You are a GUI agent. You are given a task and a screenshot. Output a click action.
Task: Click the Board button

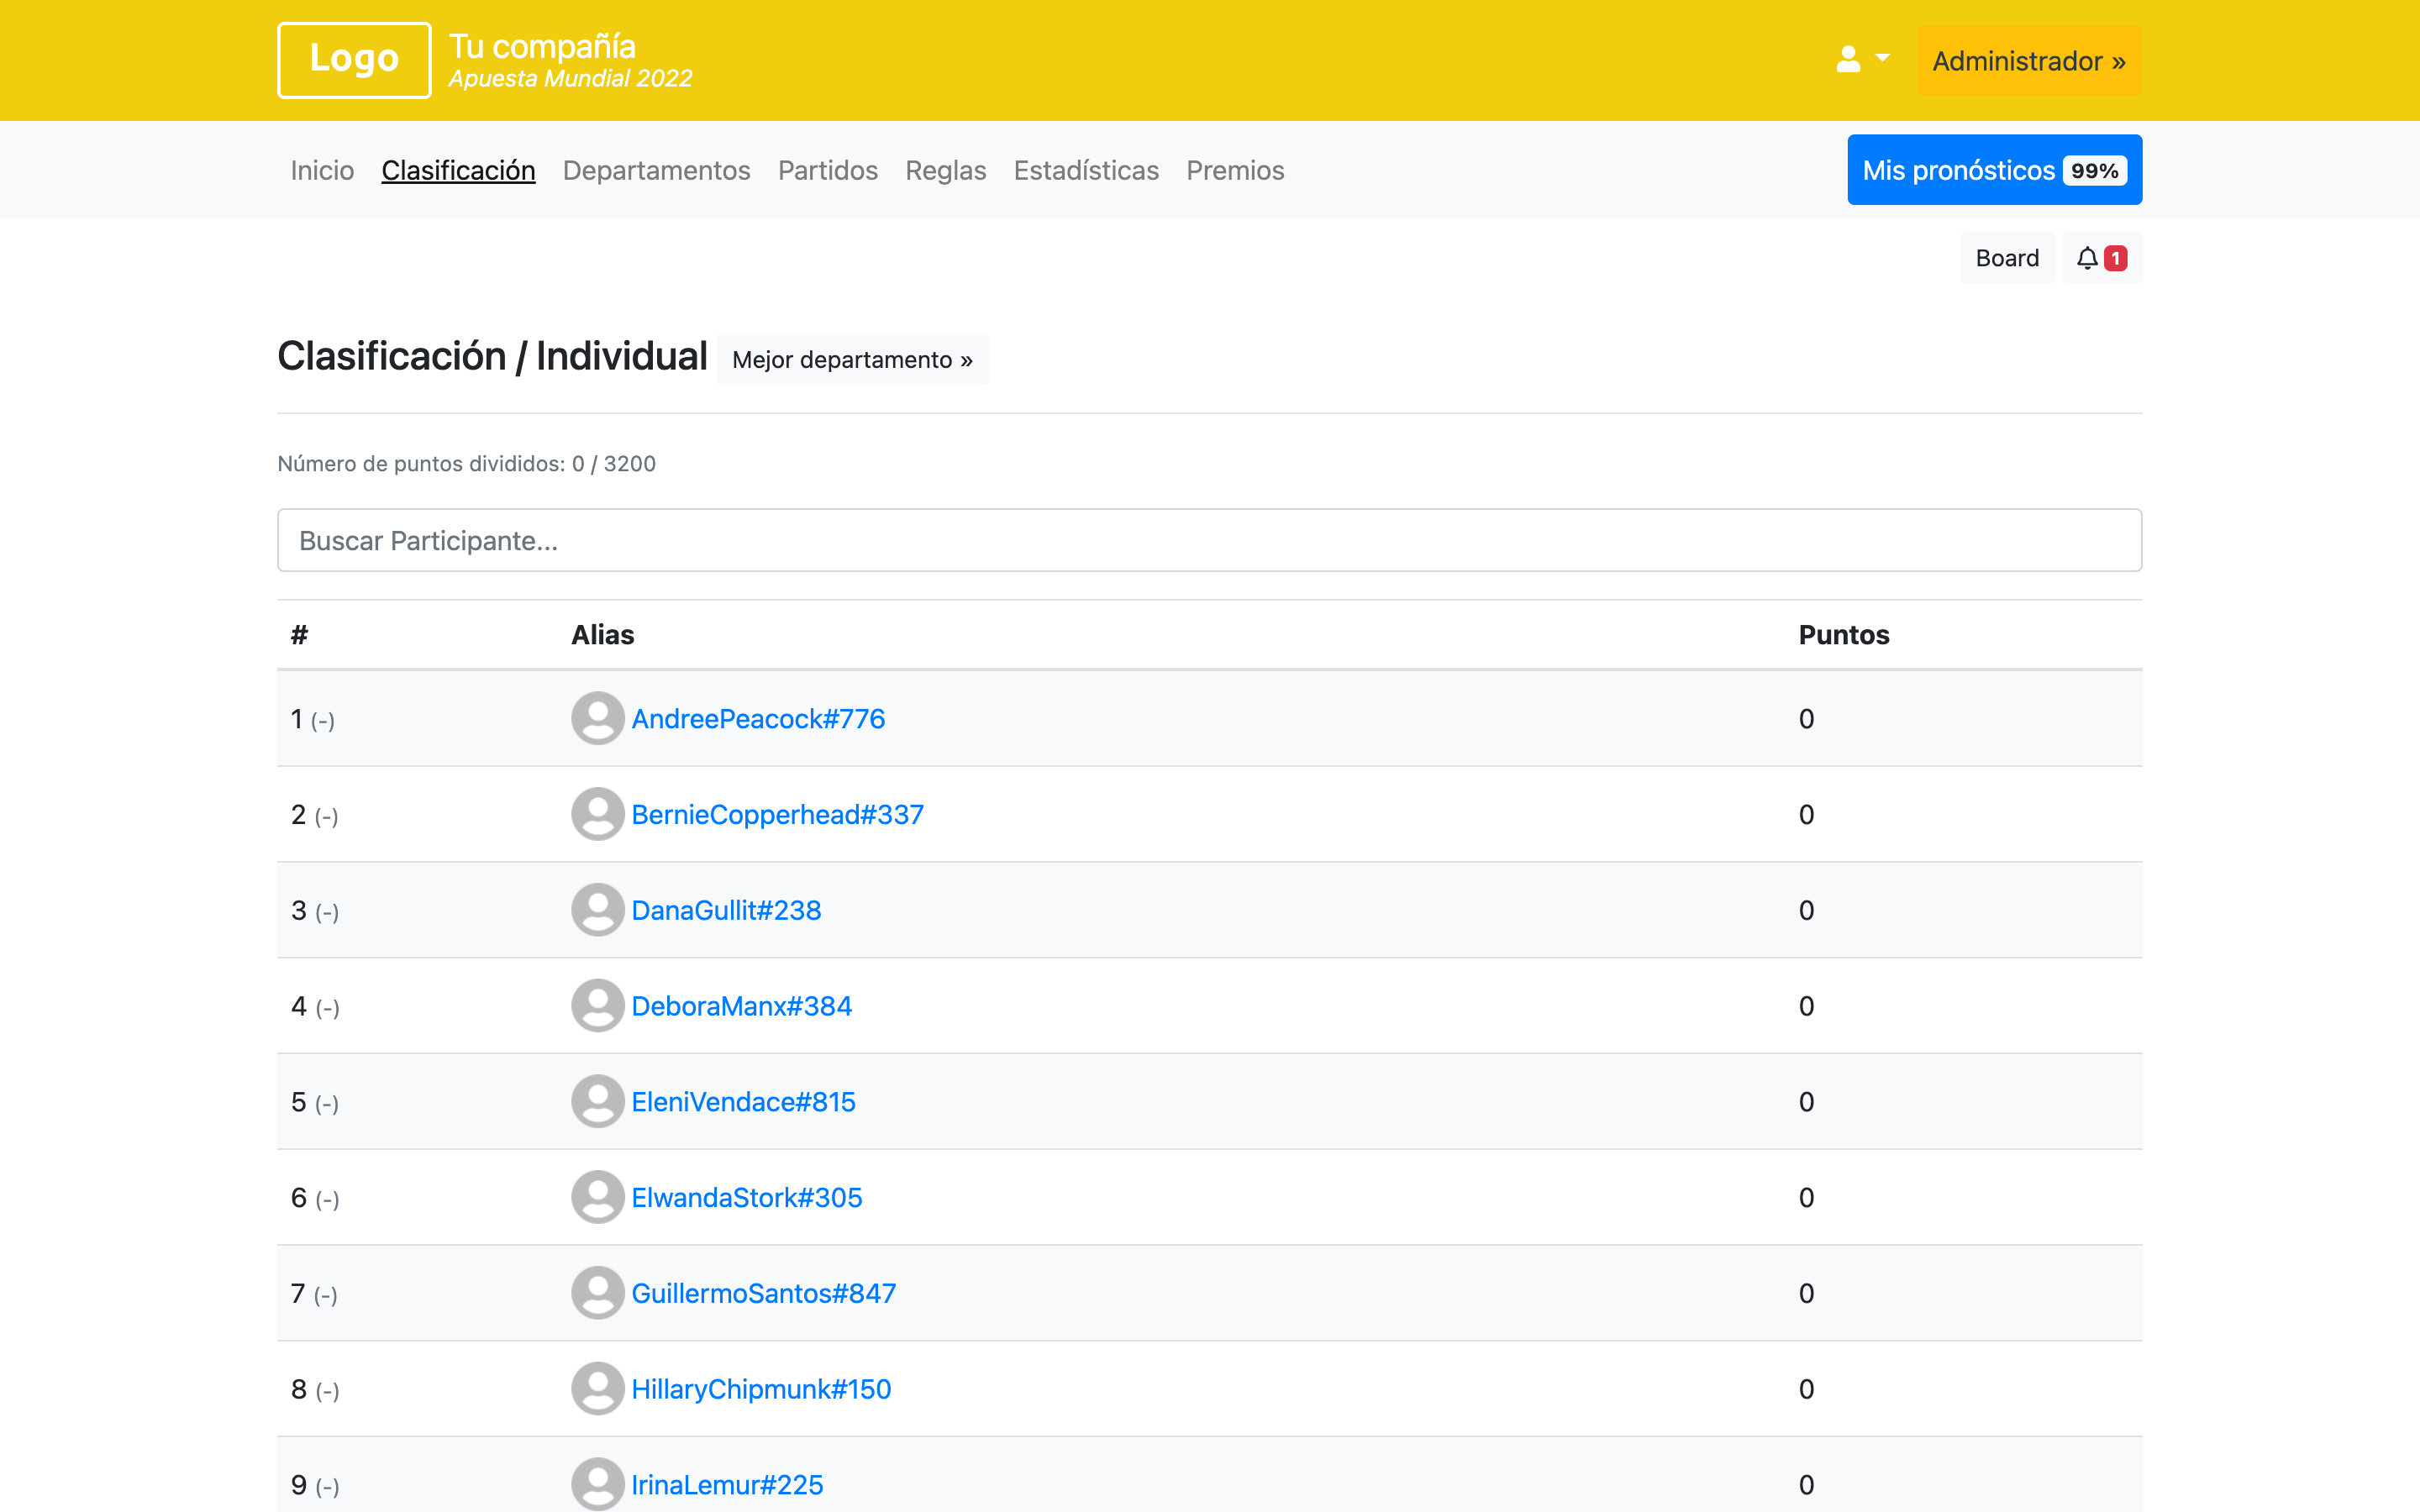point(2007,258)
